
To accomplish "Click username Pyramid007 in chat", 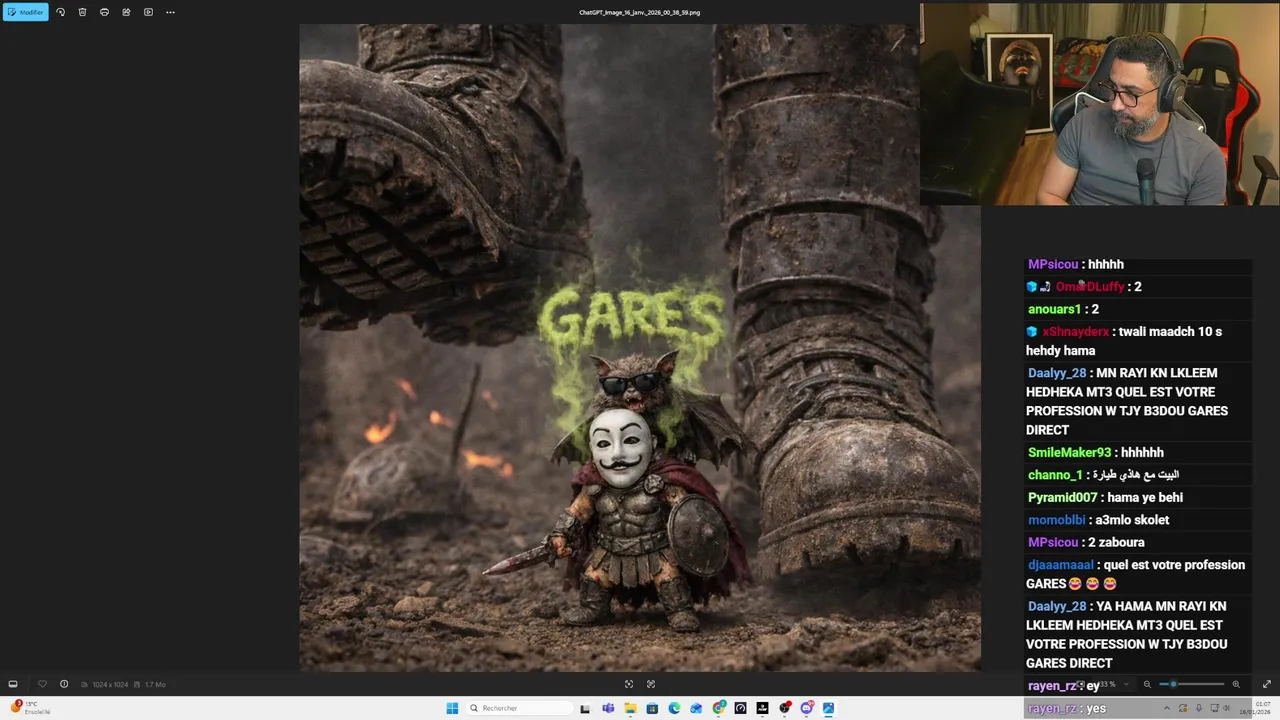I will tap(1062, 498).
